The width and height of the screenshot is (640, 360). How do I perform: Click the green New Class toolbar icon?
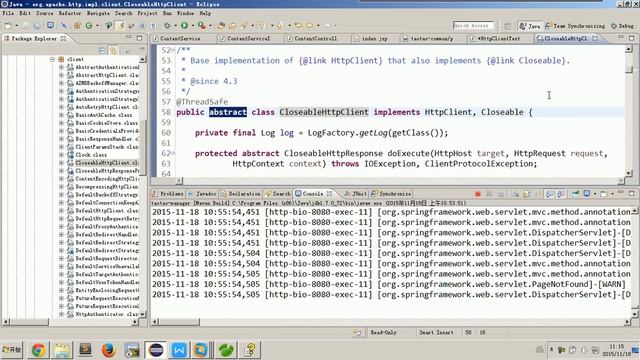[89, 25]
